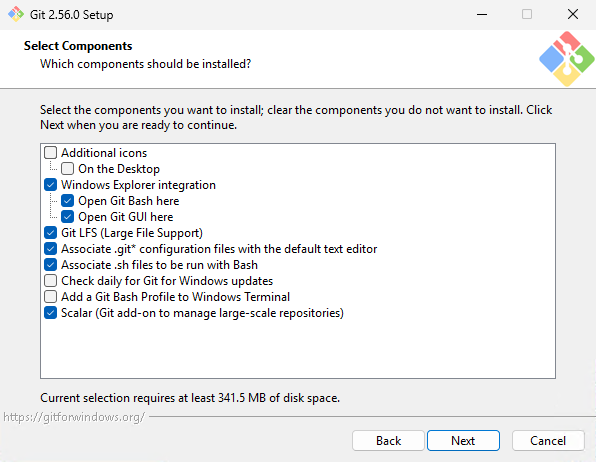Minimize the Git Setup window
The image size is (596, 462).
click(x=482, y=14)
